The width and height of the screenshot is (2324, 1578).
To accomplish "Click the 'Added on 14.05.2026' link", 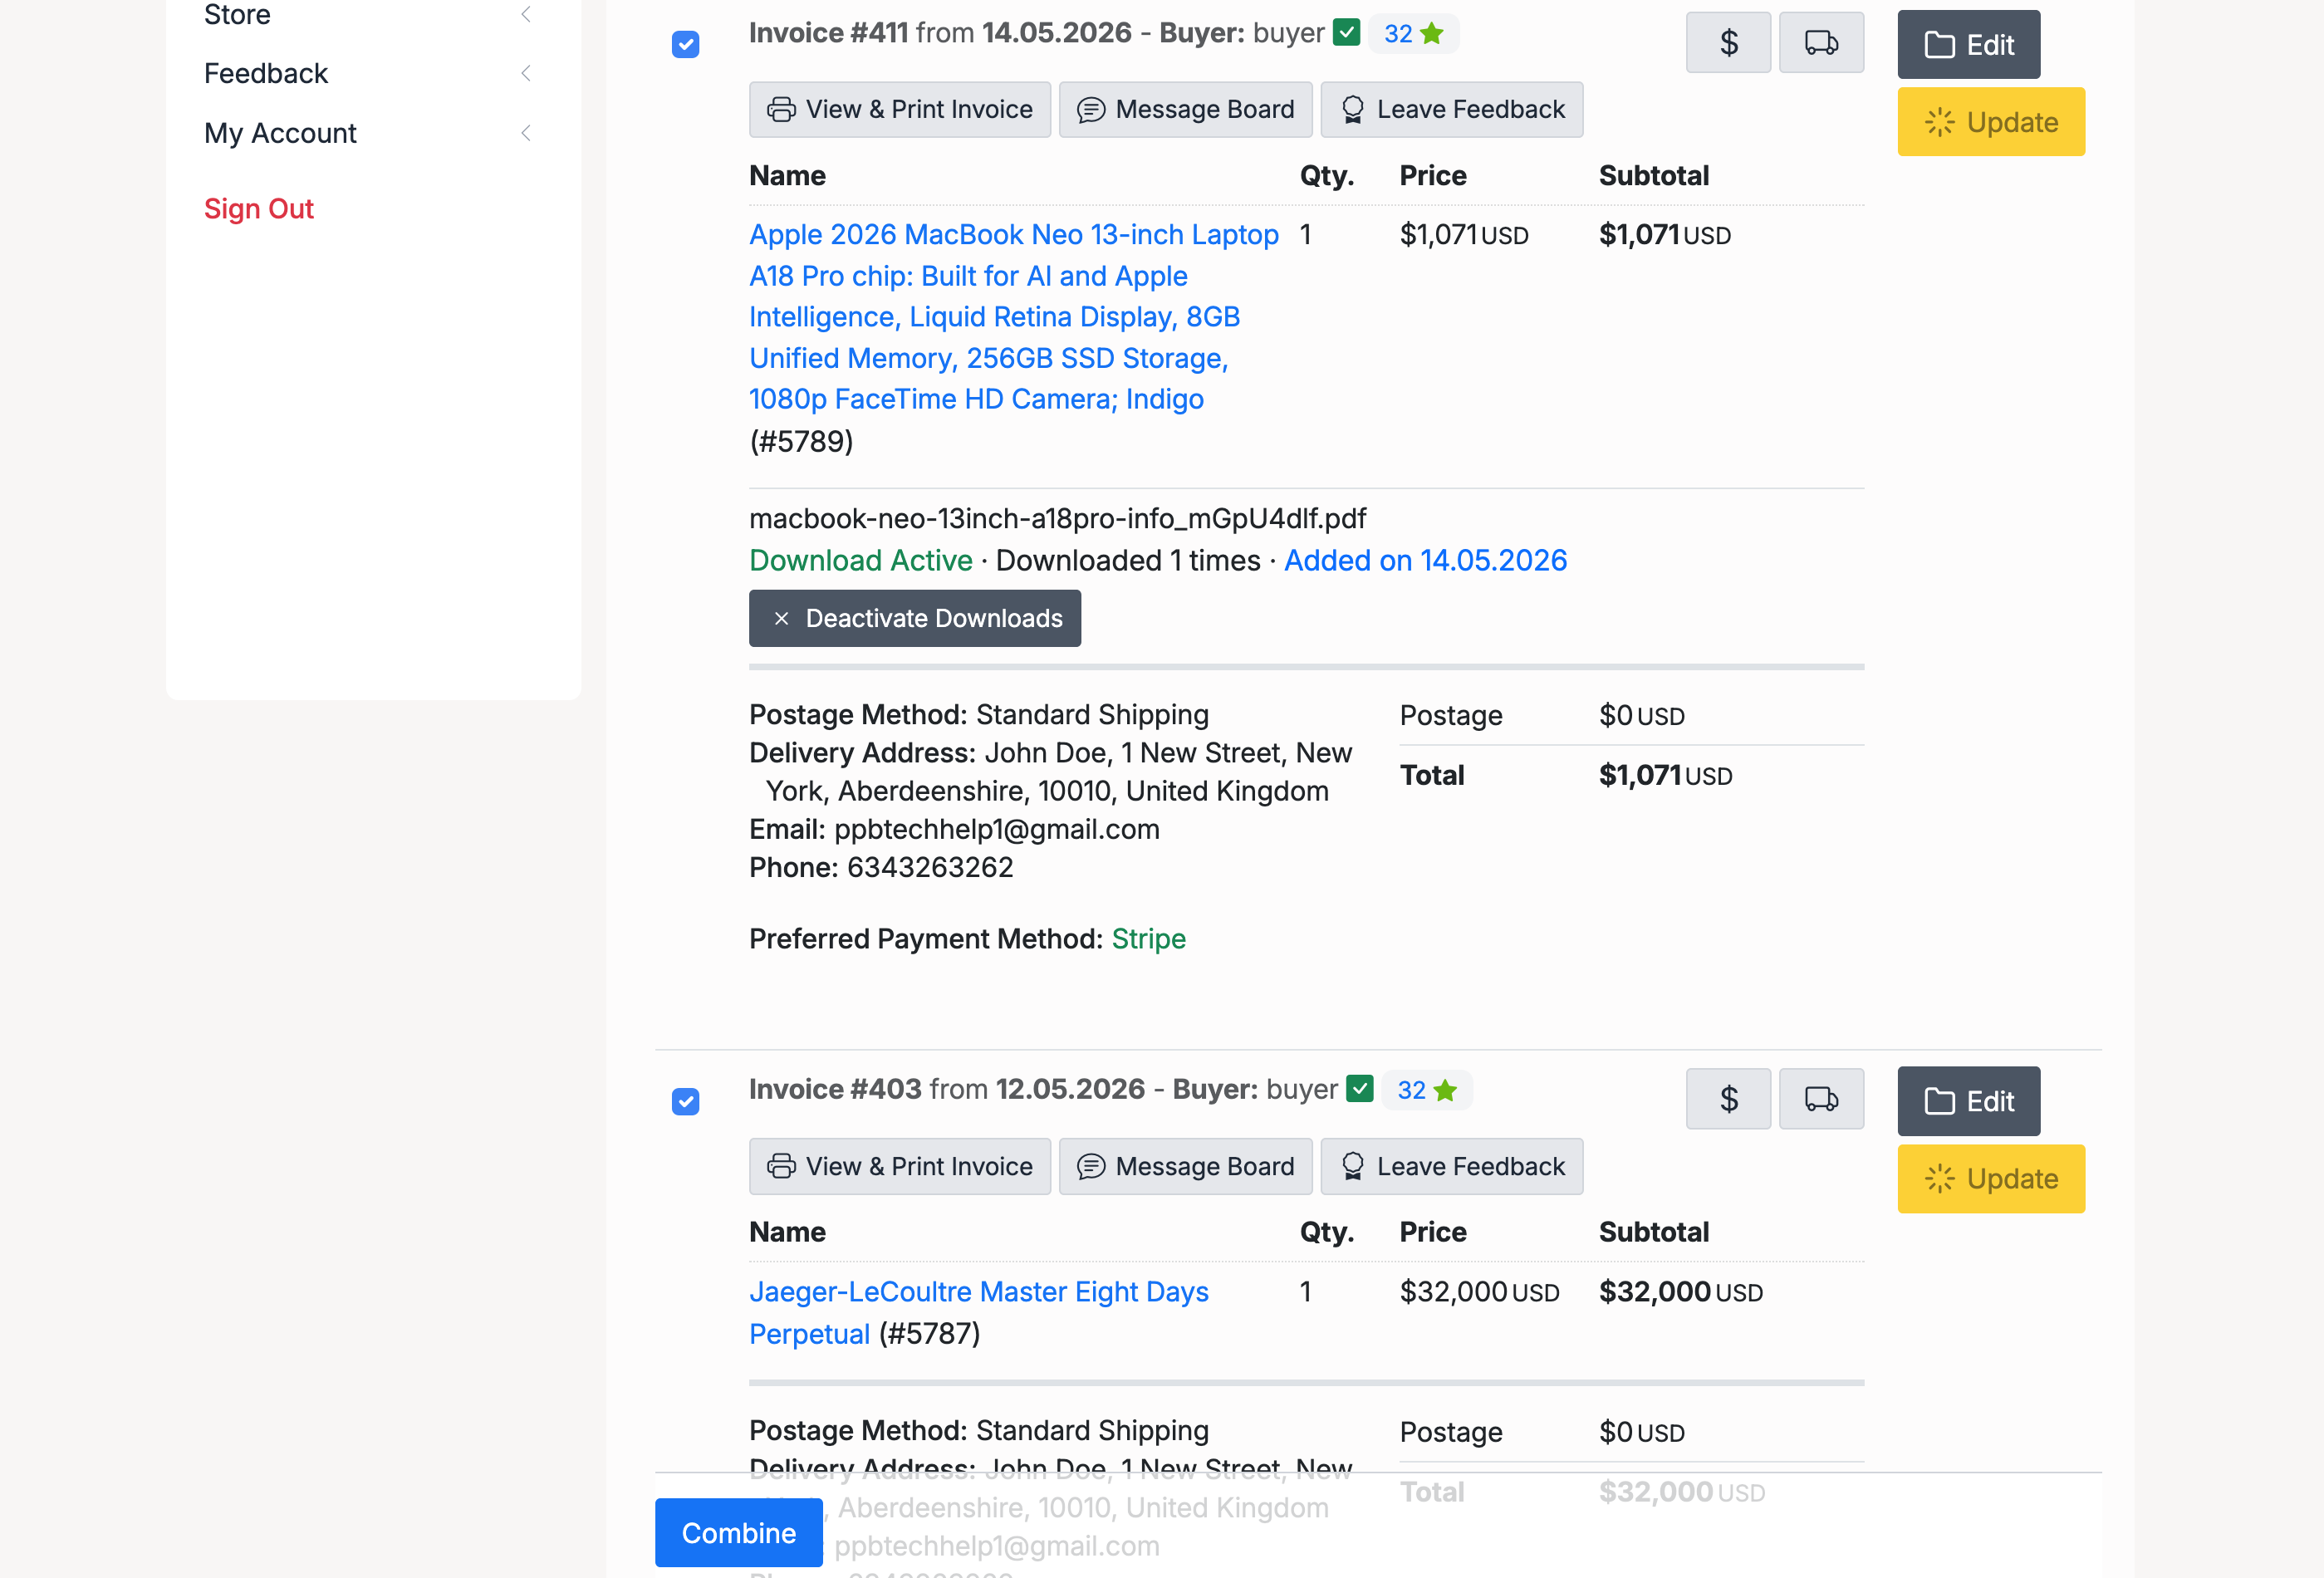I will (1425, 560).
